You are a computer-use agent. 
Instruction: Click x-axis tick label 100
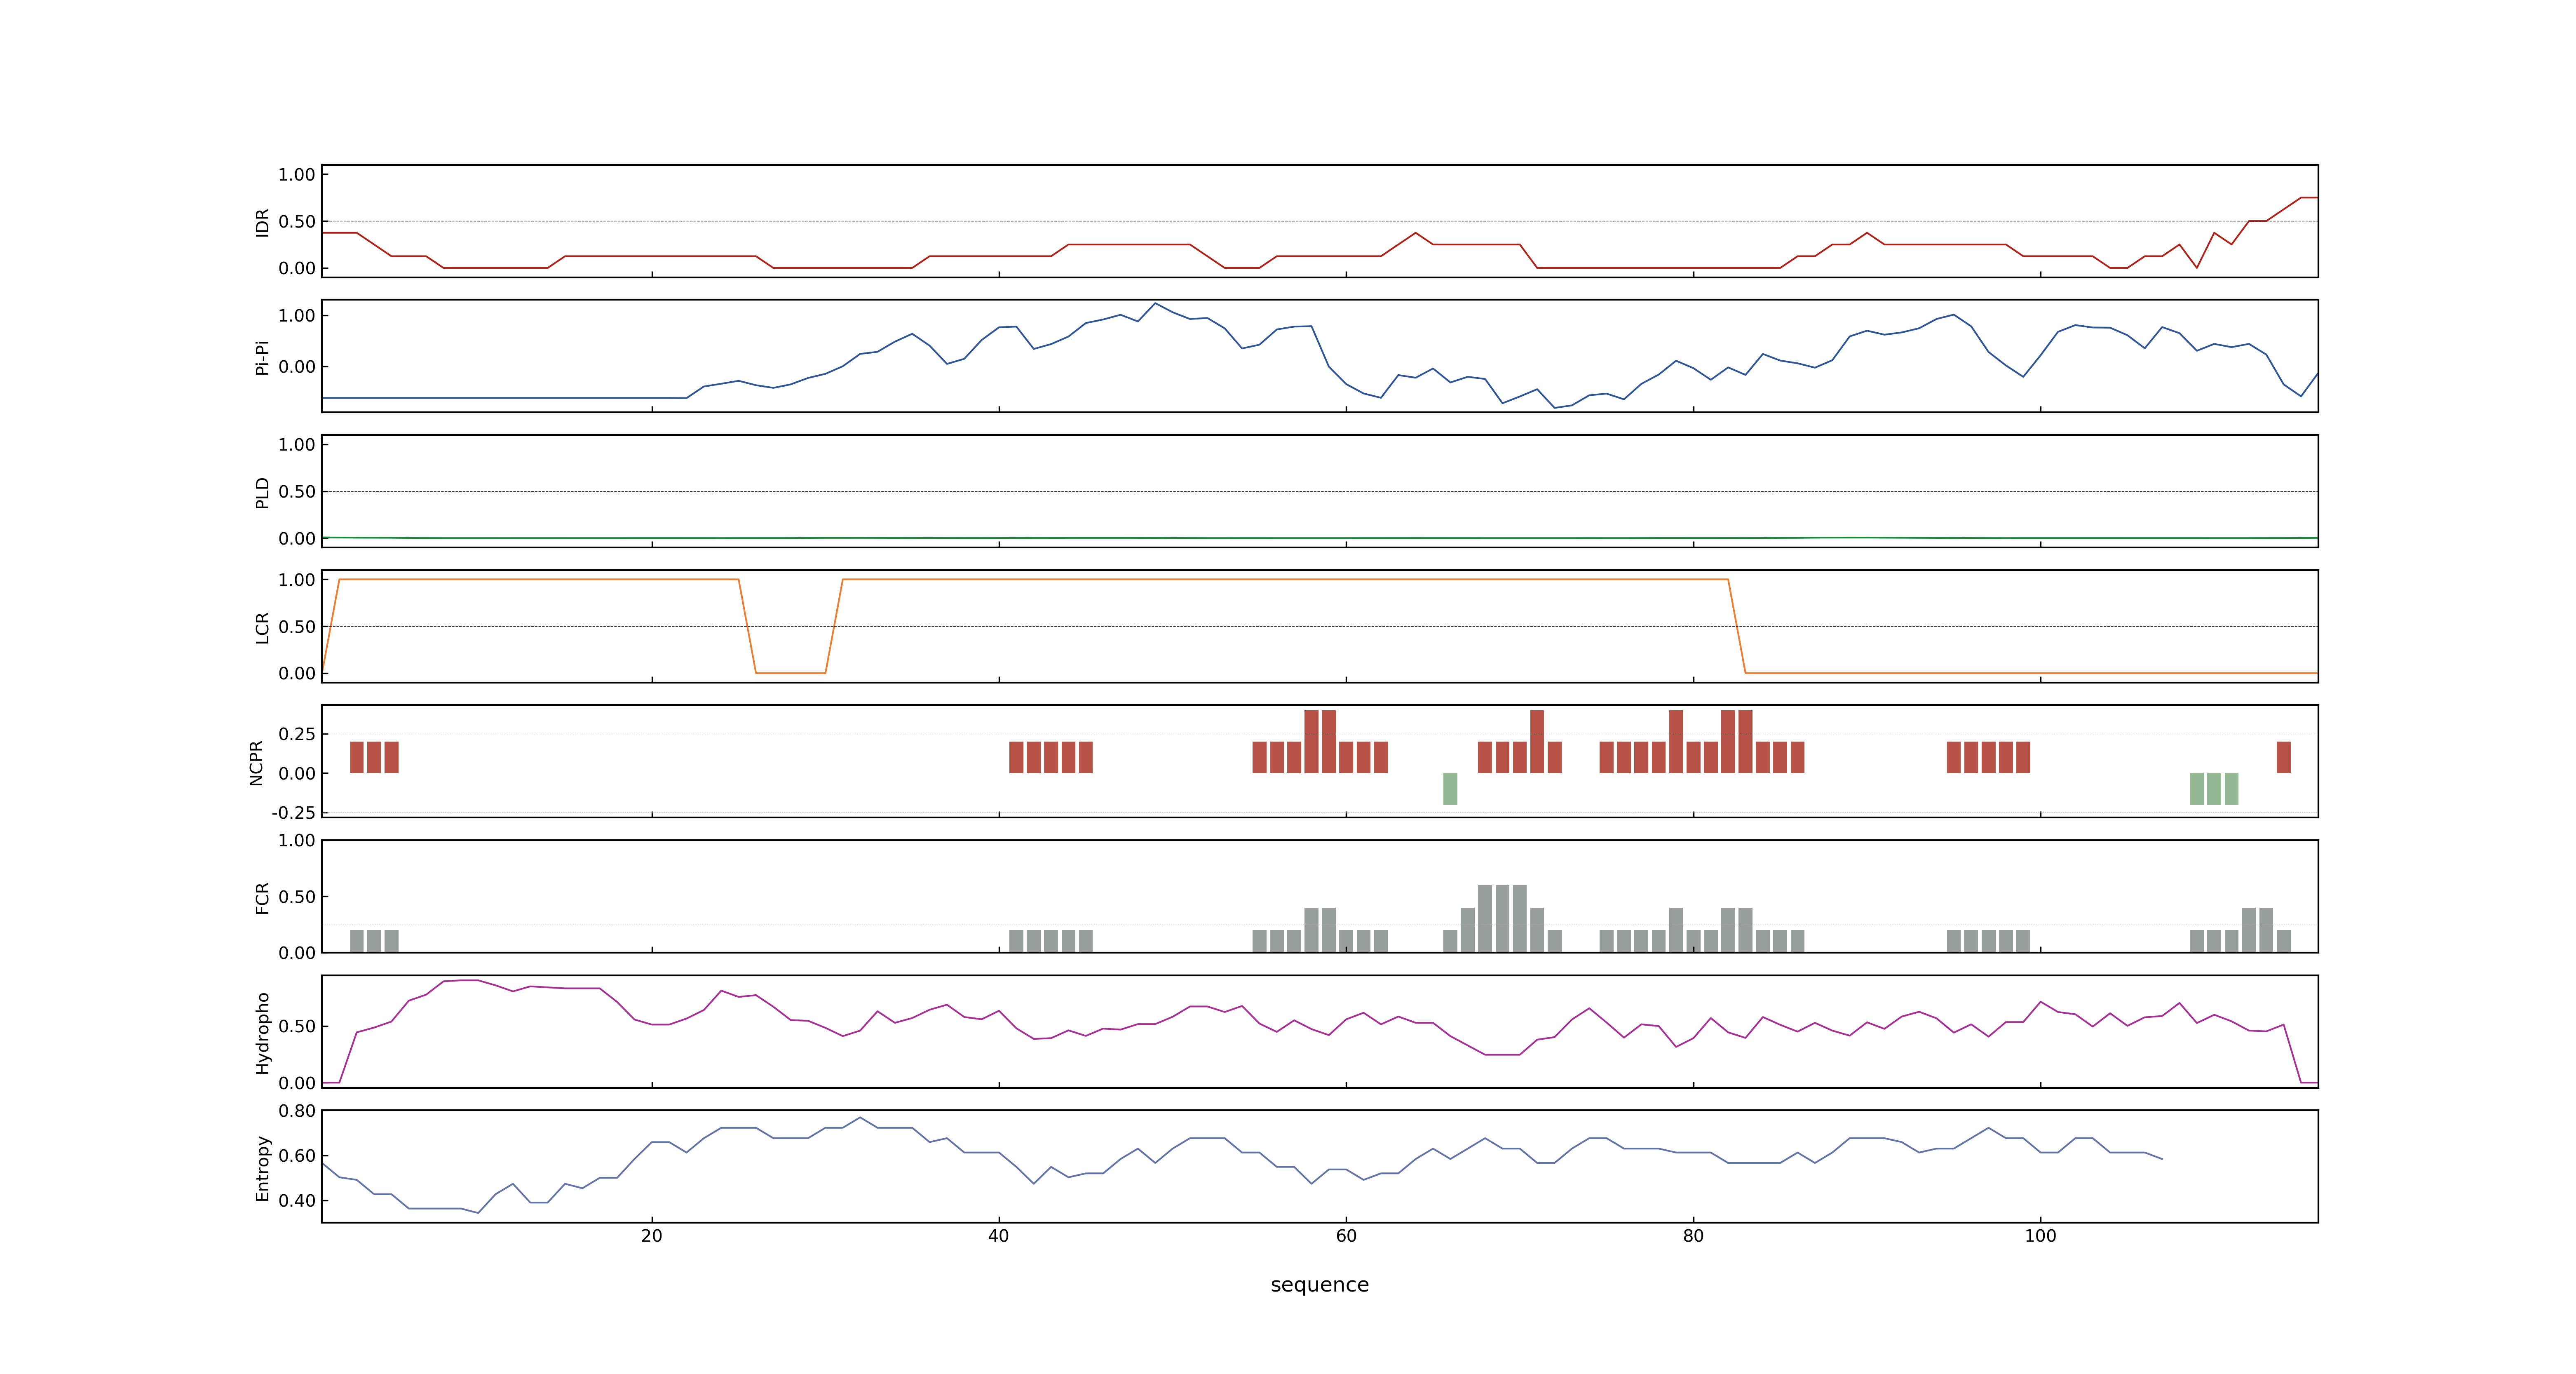click(x=2040, y=1236)
